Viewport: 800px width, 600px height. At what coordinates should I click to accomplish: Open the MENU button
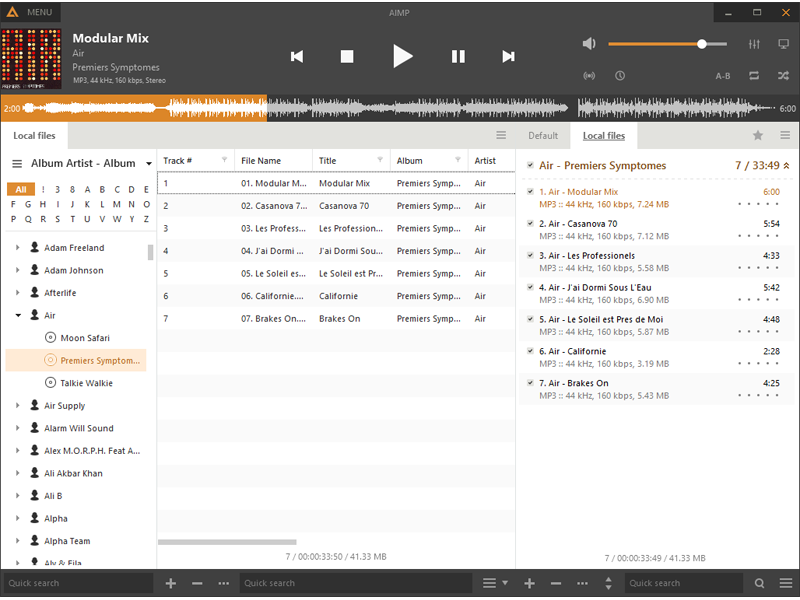click(x=31, y=12)
